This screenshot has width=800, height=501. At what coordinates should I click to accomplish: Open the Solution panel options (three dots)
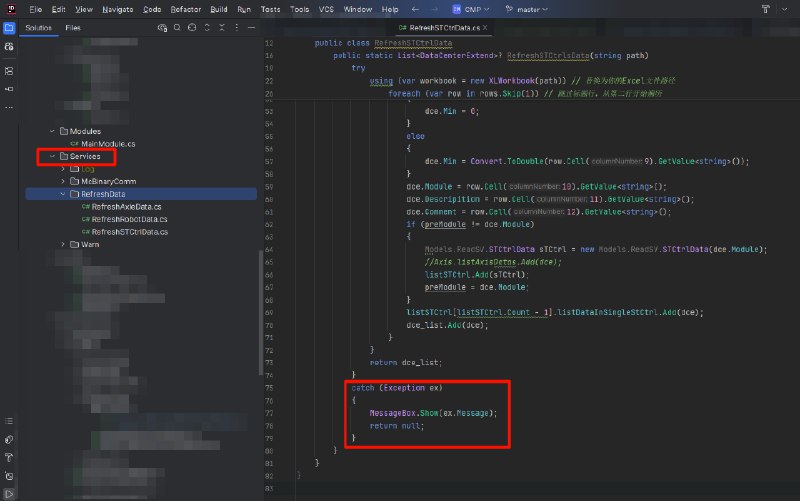[236, 28]
